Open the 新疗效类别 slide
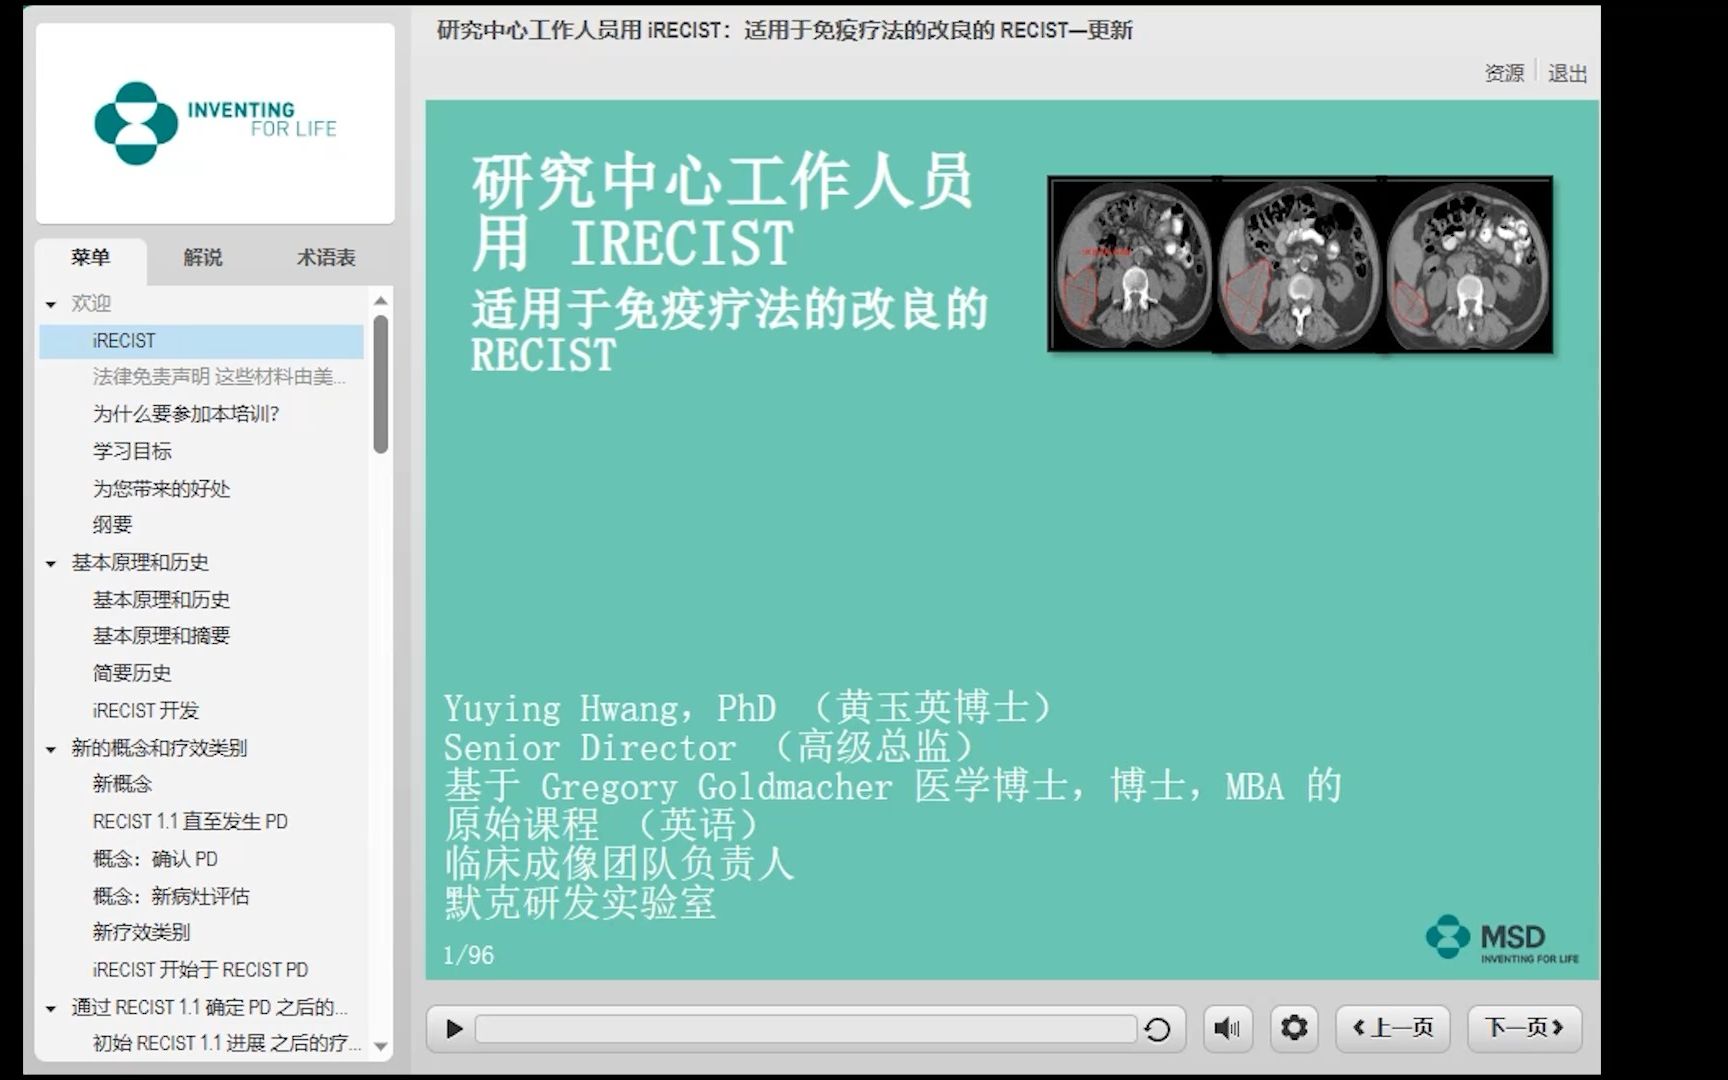Image resolution: width=1728 pixels, height=1080 pixels. (141, 932)
